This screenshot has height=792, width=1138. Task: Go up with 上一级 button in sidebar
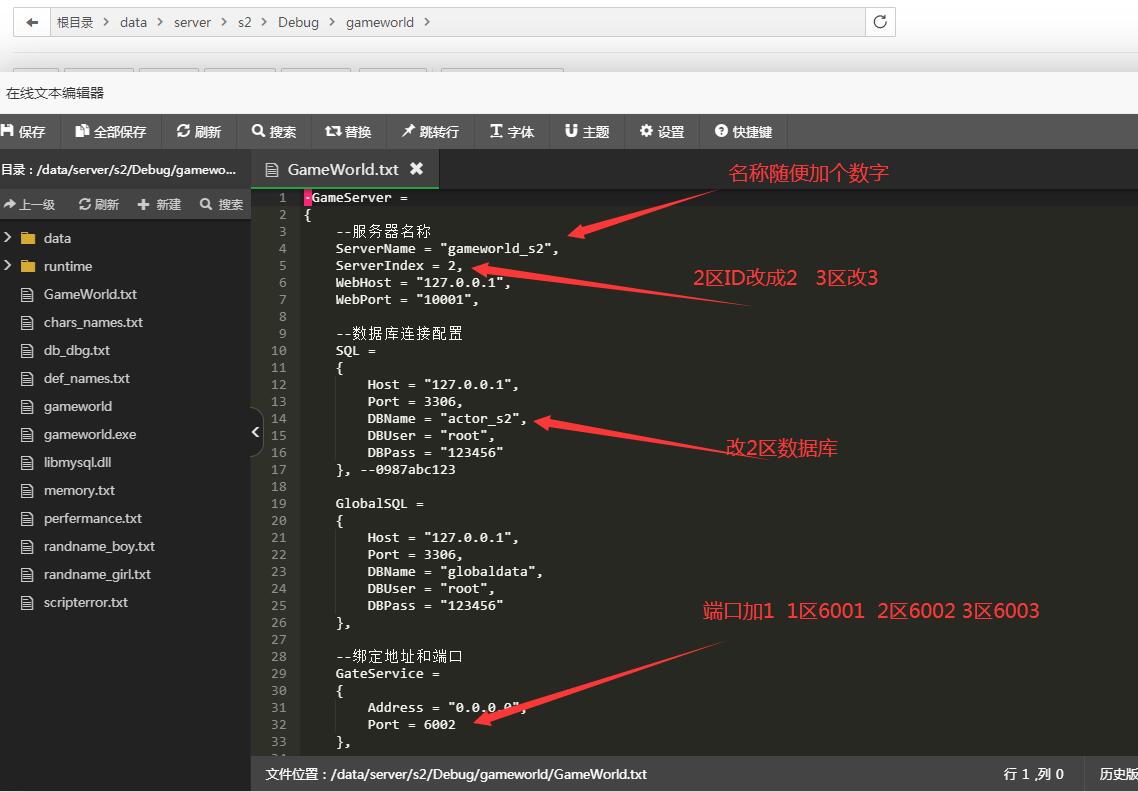(x=30, y=204)
